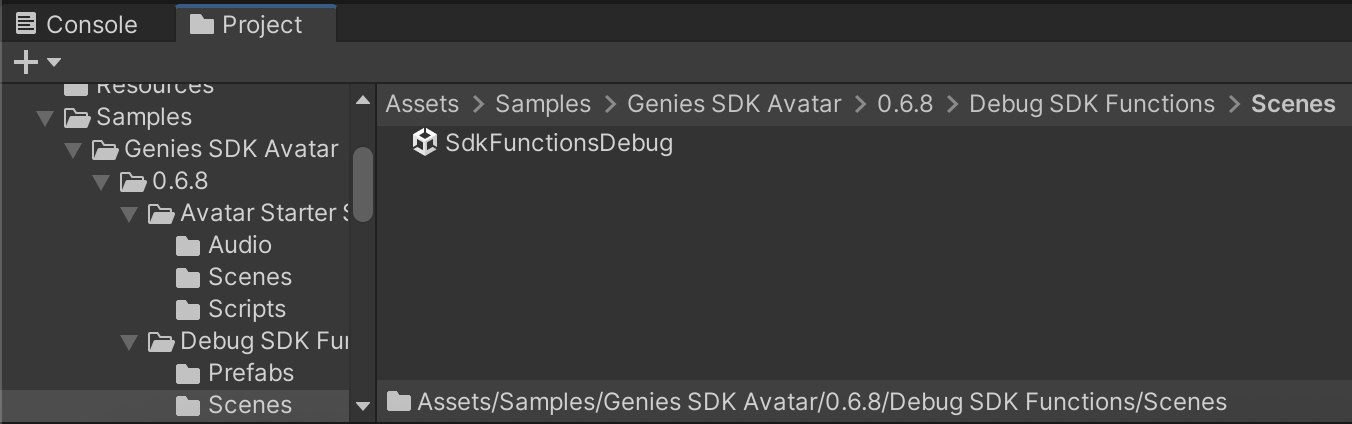Click the Samples folder icon in tree

(76, 117)
